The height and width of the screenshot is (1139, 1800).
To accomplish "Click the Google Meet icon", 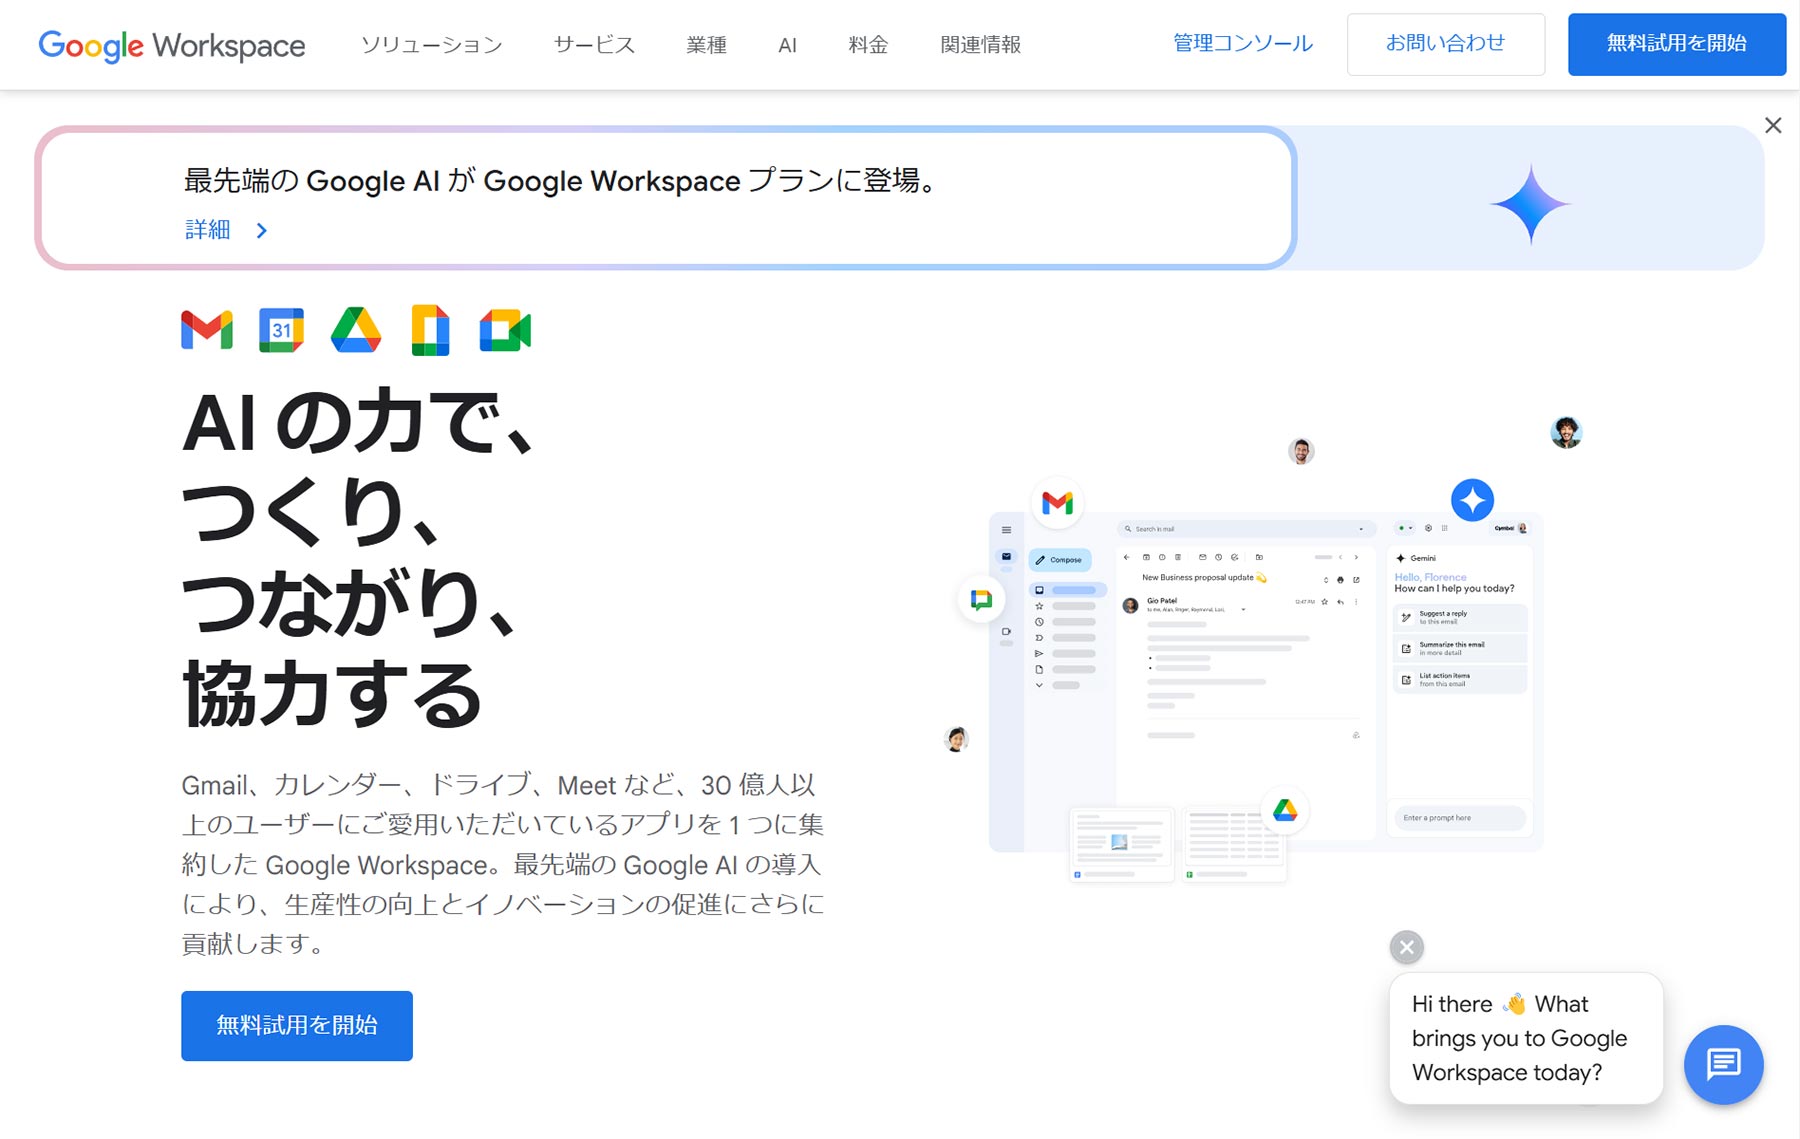I will coord(505,331).
